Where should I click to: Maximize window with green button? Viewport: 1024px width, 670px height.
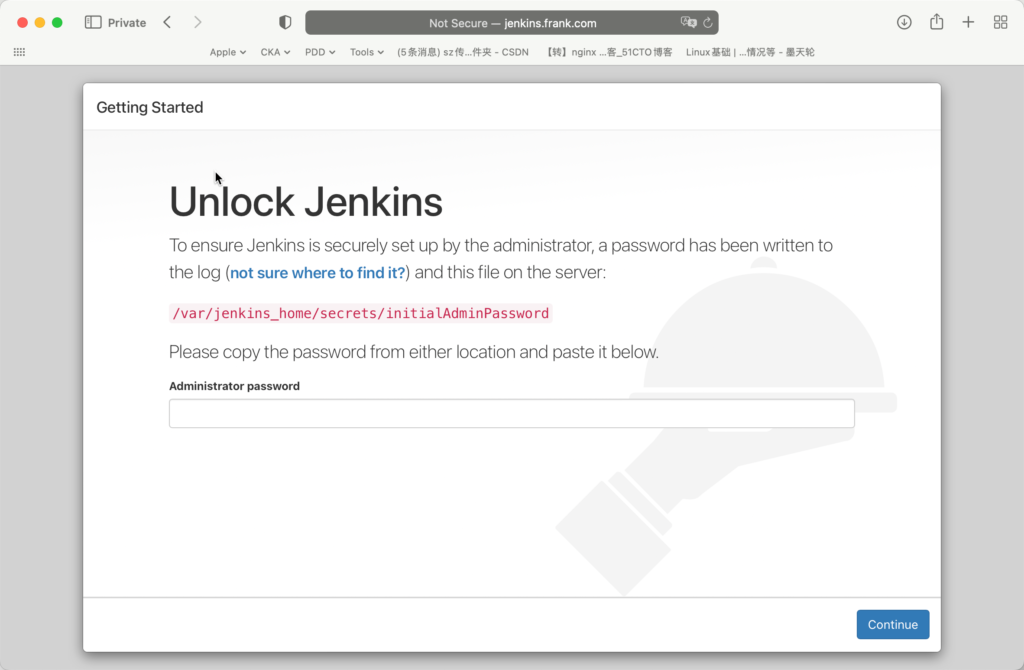click(x=57, y=22)
